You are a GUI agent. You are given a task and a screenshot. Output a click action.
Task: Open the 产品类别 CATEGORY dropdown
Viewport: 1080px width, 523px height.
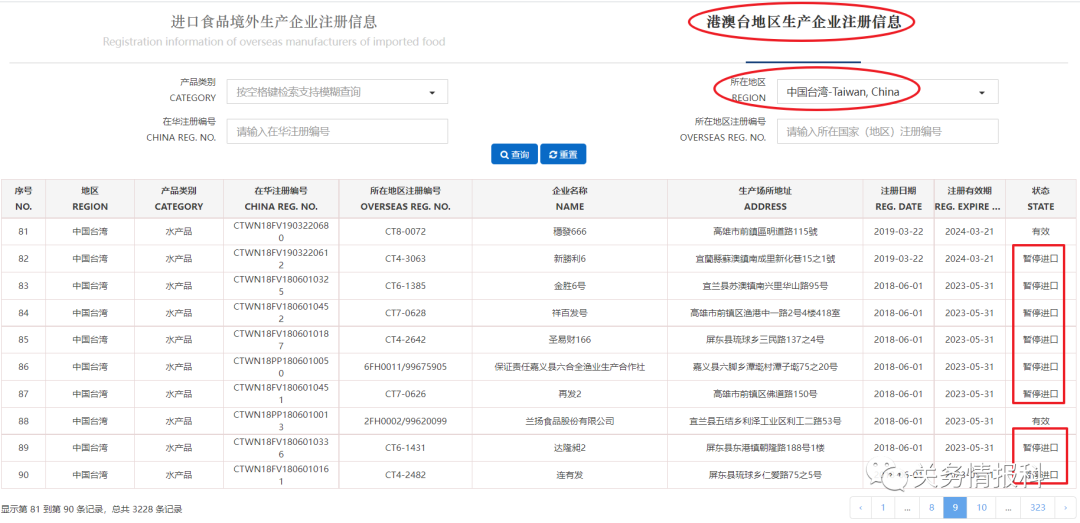coord(337,92)
